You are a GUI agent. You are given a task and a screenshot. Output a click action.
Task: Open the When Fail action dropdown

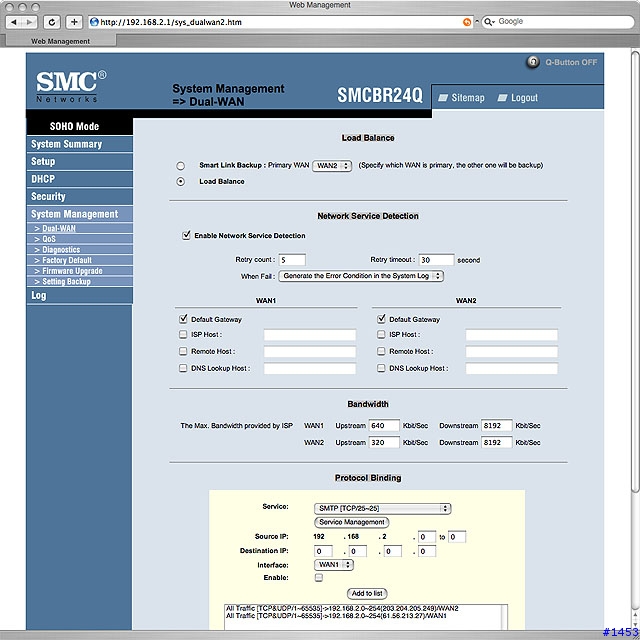pyautogui.click(x=361, y=276)
